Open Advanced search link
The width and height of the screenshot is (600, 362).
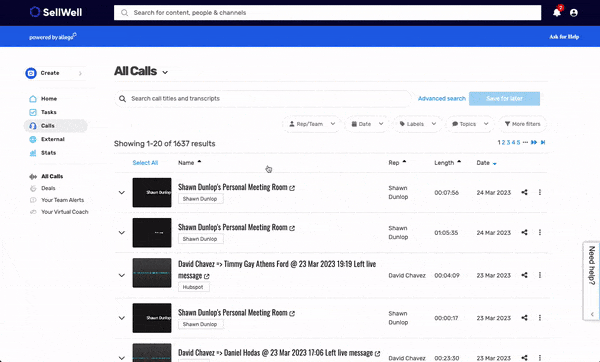(x=442, y=99)
